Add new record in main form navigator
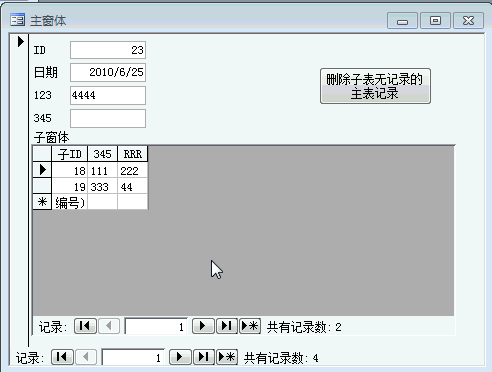The width and height of the screenshot is (492, 372). pyautogui.click(x=227, y=357)
